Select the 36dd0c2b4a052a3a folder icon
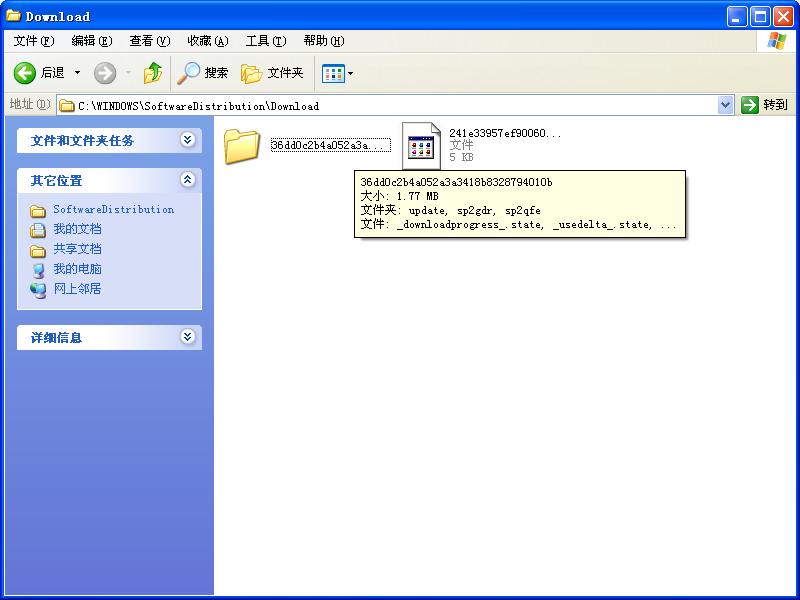This screenshot has width=800, height=600. pyautogui.click(x=242, y=146)
